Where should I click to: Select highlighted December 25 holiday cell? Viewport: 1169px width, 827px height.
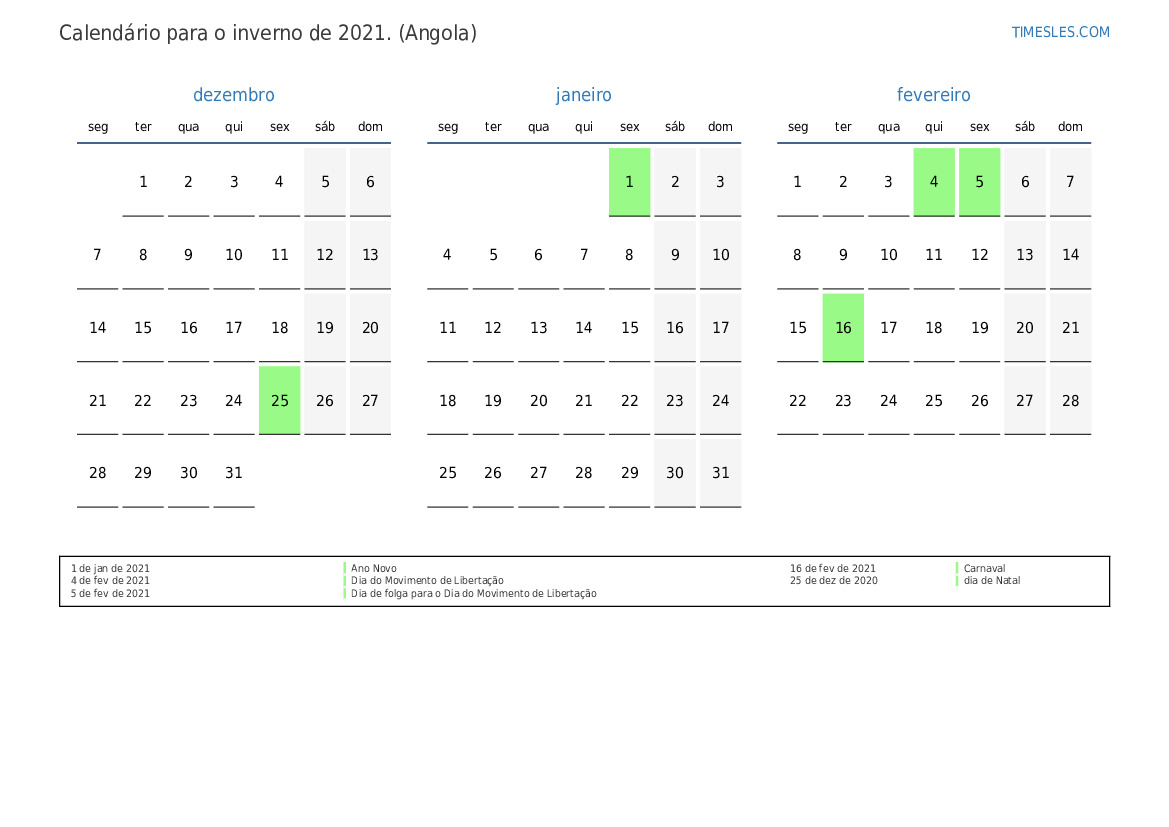pos(279,400)
